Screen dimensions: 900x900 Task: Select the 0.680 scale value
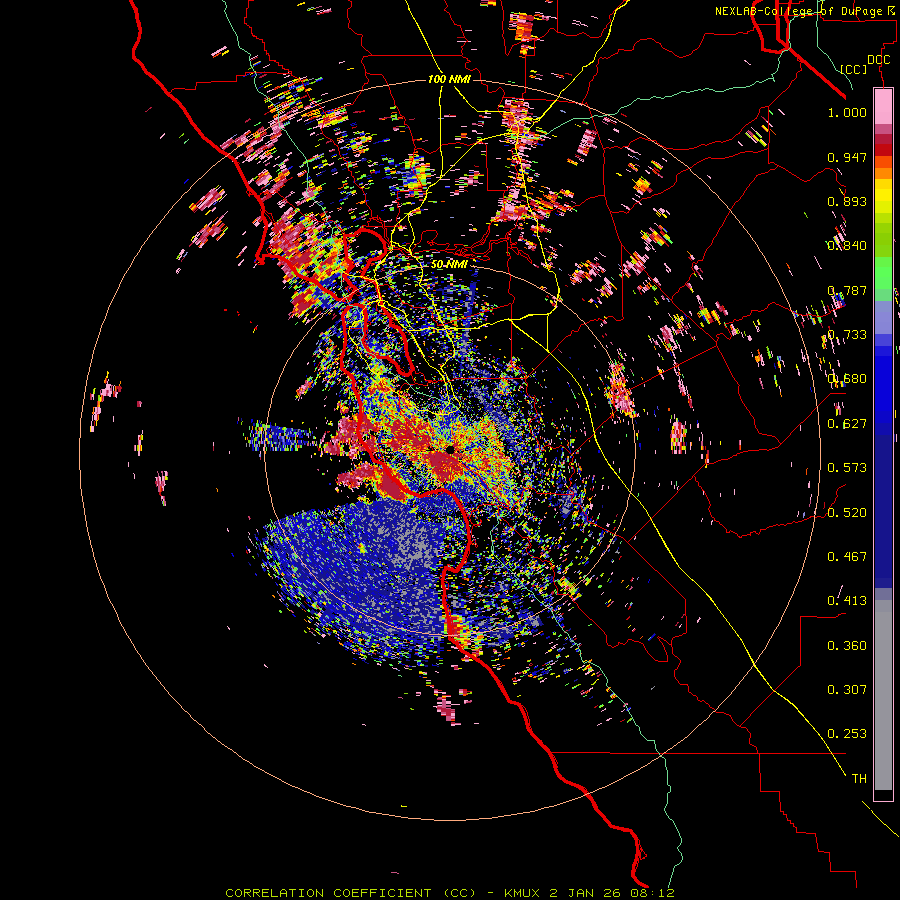click(x=847, y=379)
